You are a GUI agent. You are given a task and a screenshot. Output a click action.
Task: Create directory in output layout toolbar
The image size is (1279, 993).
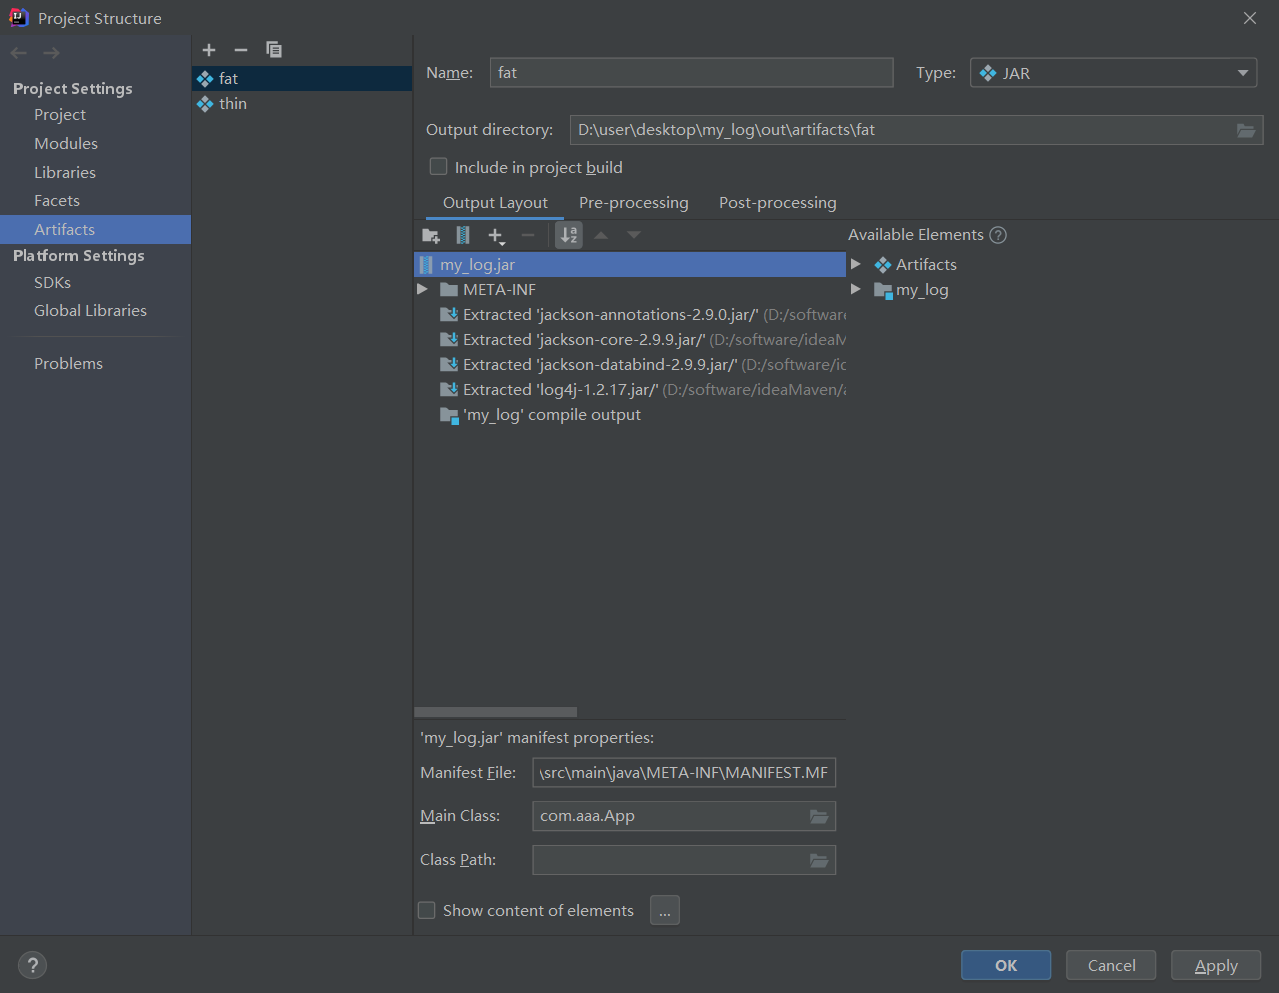pos(431,236)
